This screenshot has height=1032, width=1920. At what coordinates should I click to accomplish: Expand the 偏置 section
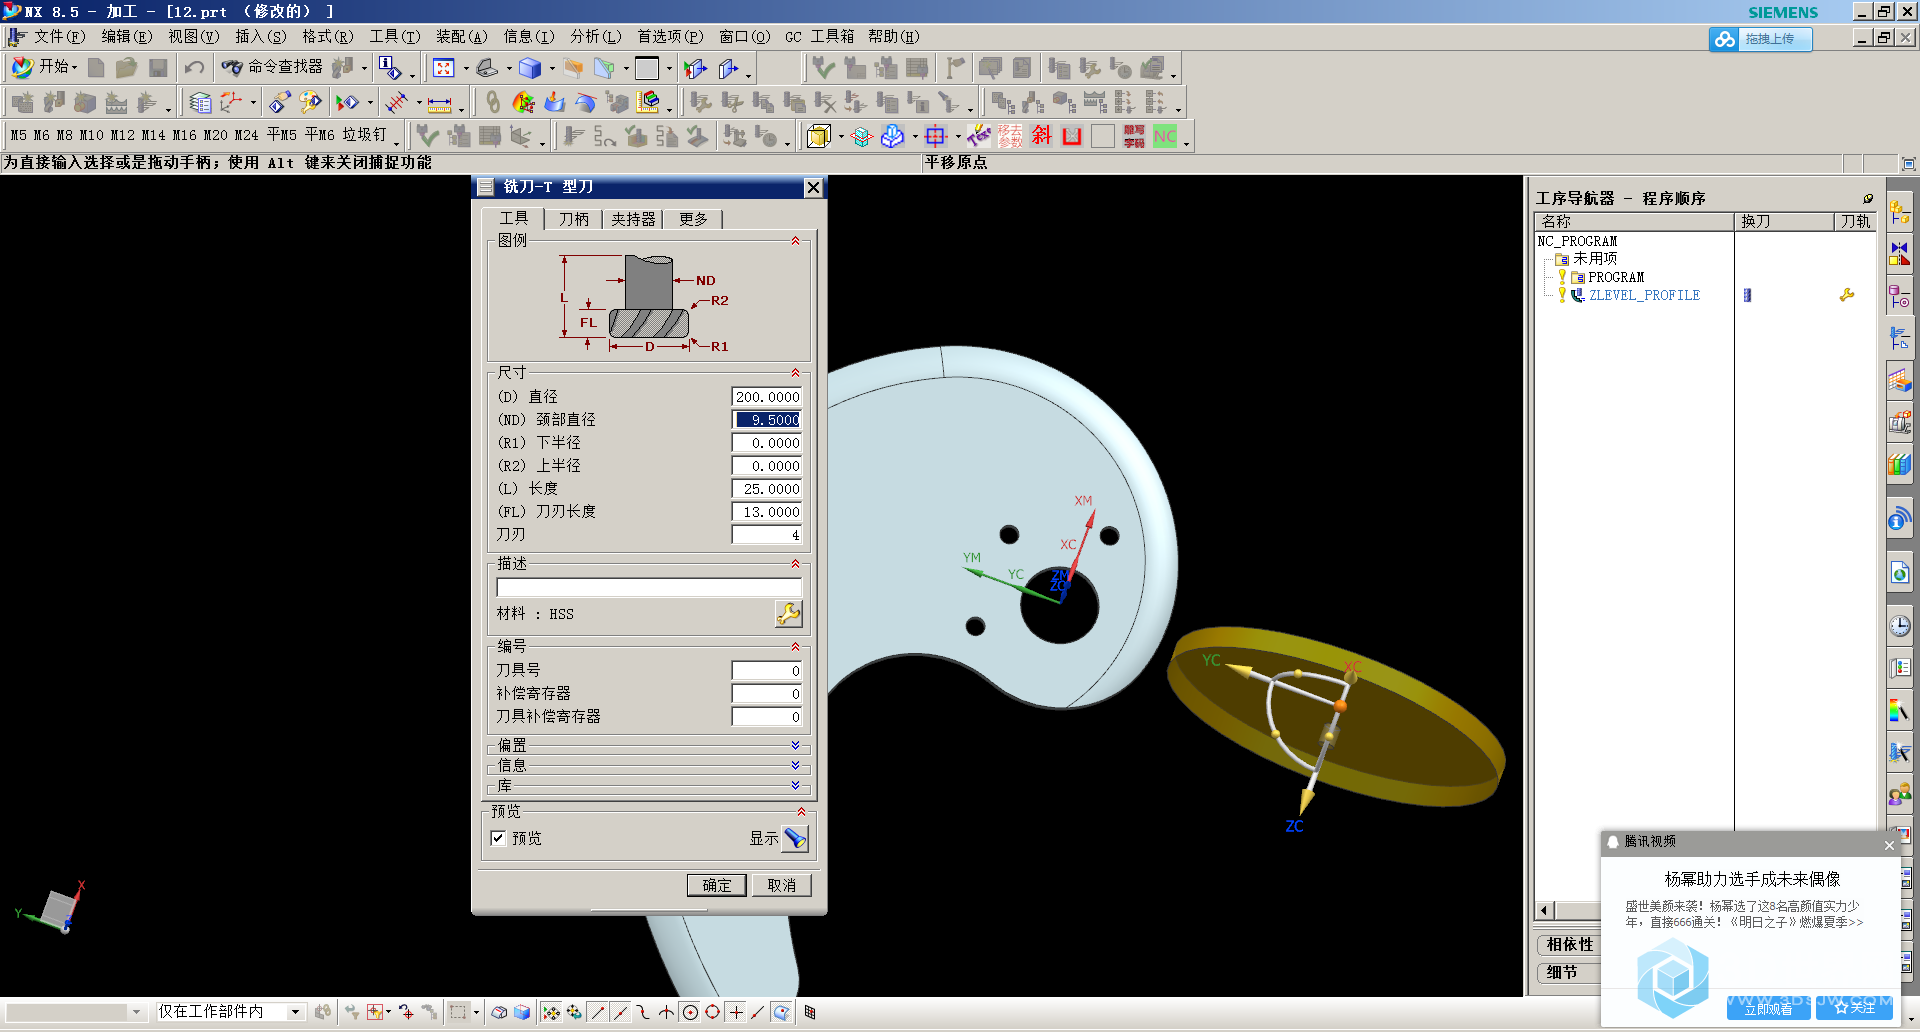pos(795,746)
